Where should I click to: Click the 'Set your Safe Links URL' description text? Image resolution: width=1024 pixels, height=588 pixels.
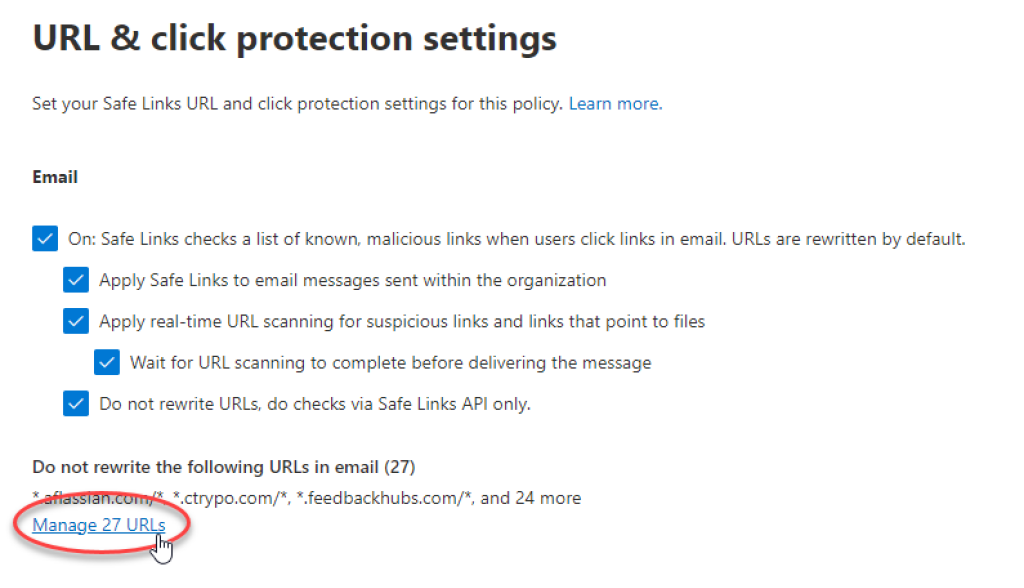click(298, 104)
